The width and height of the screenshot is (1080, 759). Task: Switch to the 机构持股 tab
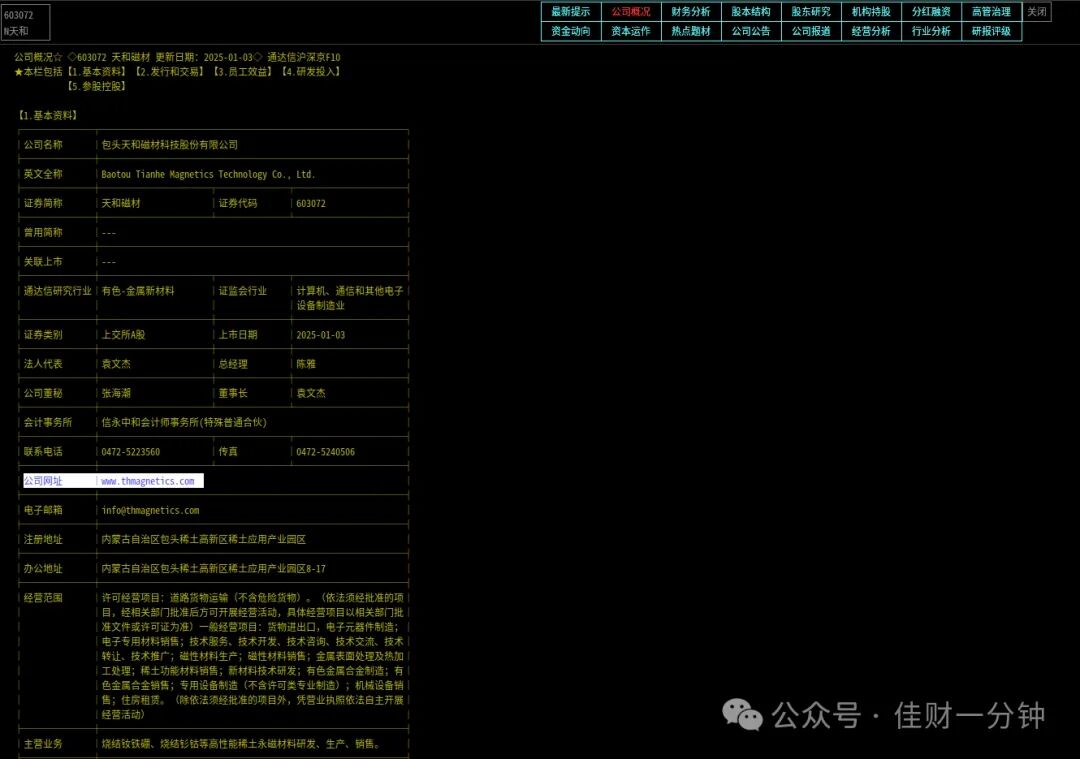coord(871,12)
